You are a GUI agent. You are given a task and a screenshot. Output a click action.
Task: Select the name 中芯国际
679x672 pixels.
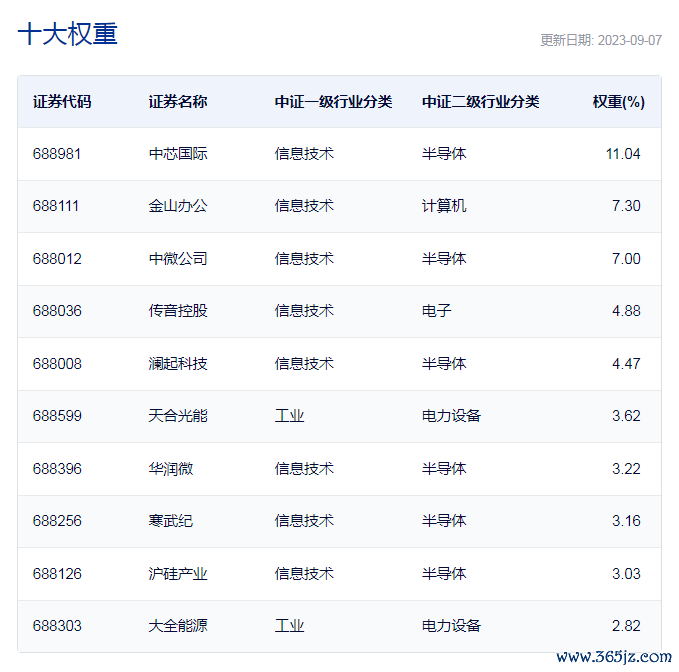178,154
